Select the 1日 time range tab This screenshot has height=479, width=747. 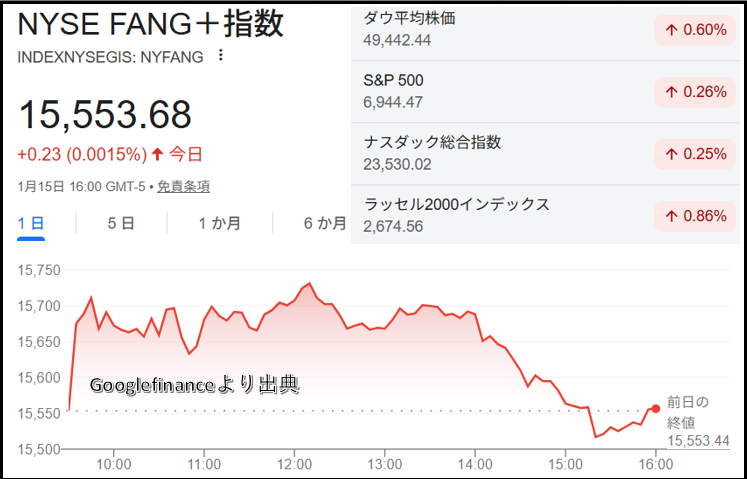coord(31,223)
